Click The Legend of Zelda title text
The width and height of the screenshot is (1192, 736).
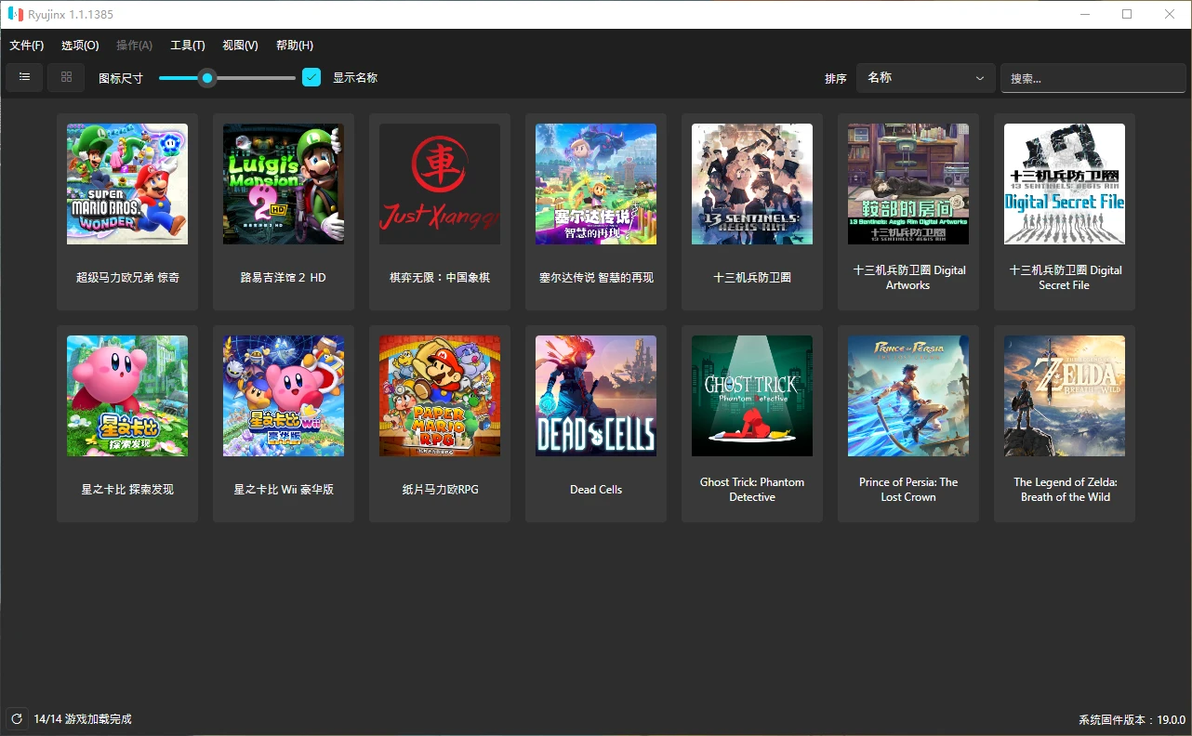1065,490
